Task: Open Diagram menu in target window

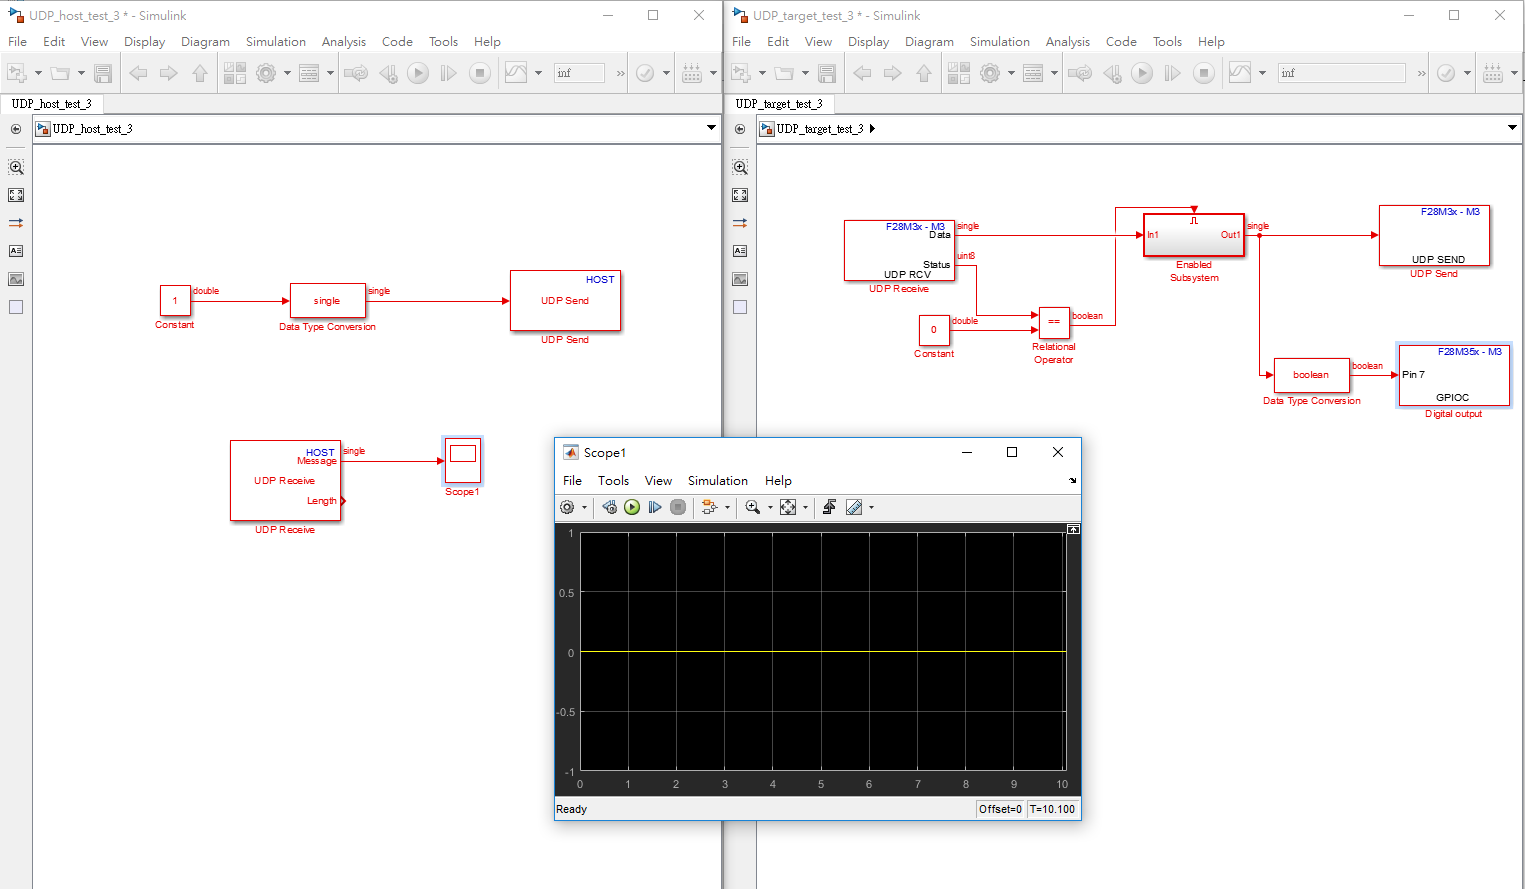Action: (929, 42)
